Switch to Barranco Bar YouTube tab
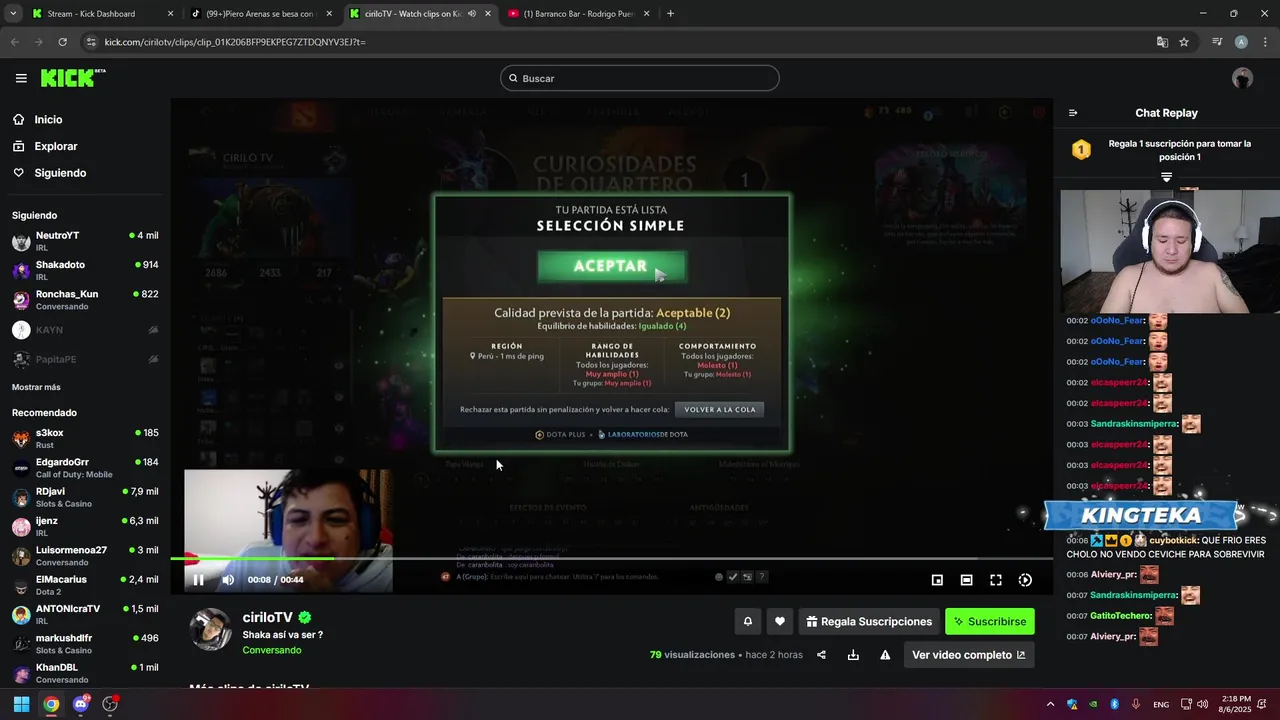Screen dimensions: 1280x720 [578, 14]
